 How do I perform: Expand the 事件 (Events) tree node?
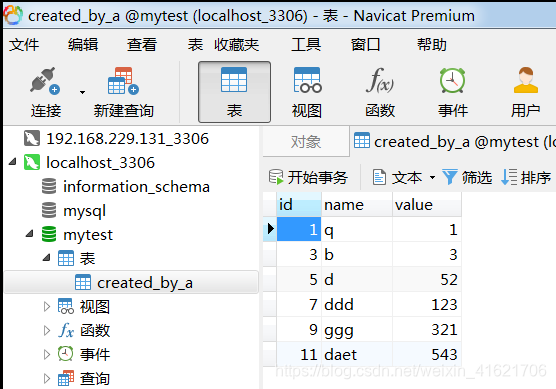(x=47, y=354)
